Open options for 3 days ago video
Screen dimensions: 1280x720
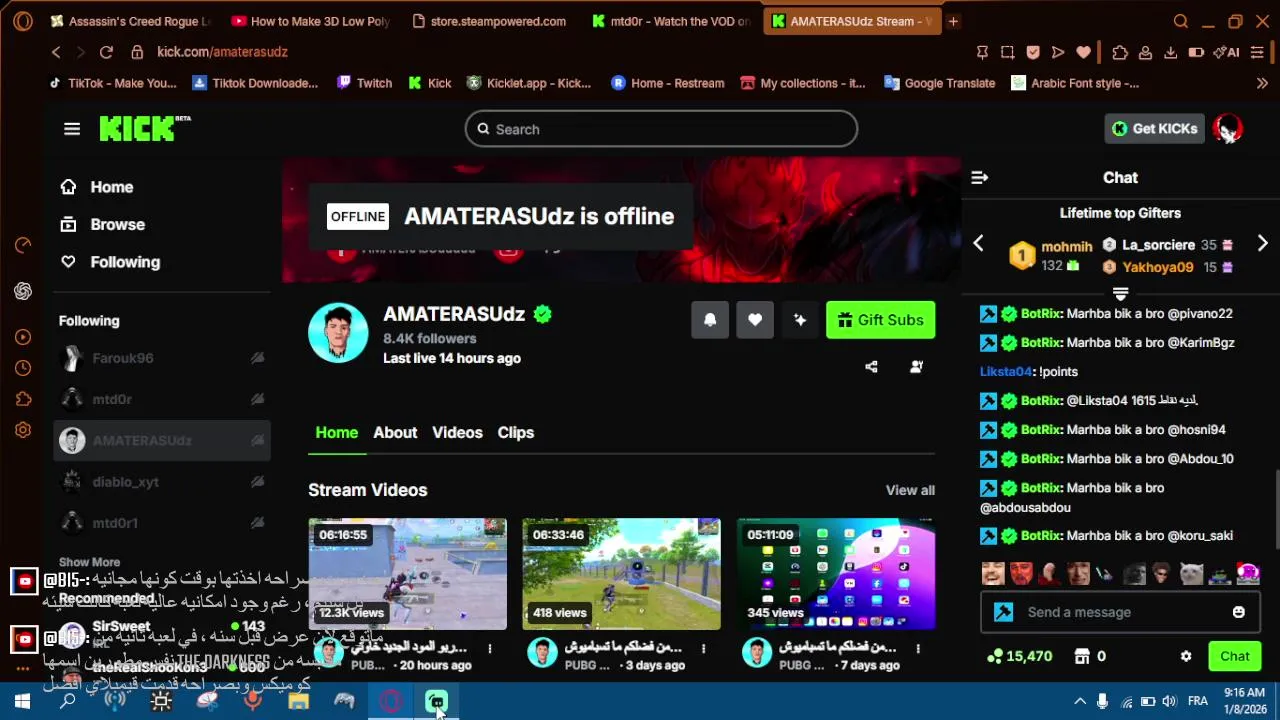pyautogui.click(x=703, y=649)
